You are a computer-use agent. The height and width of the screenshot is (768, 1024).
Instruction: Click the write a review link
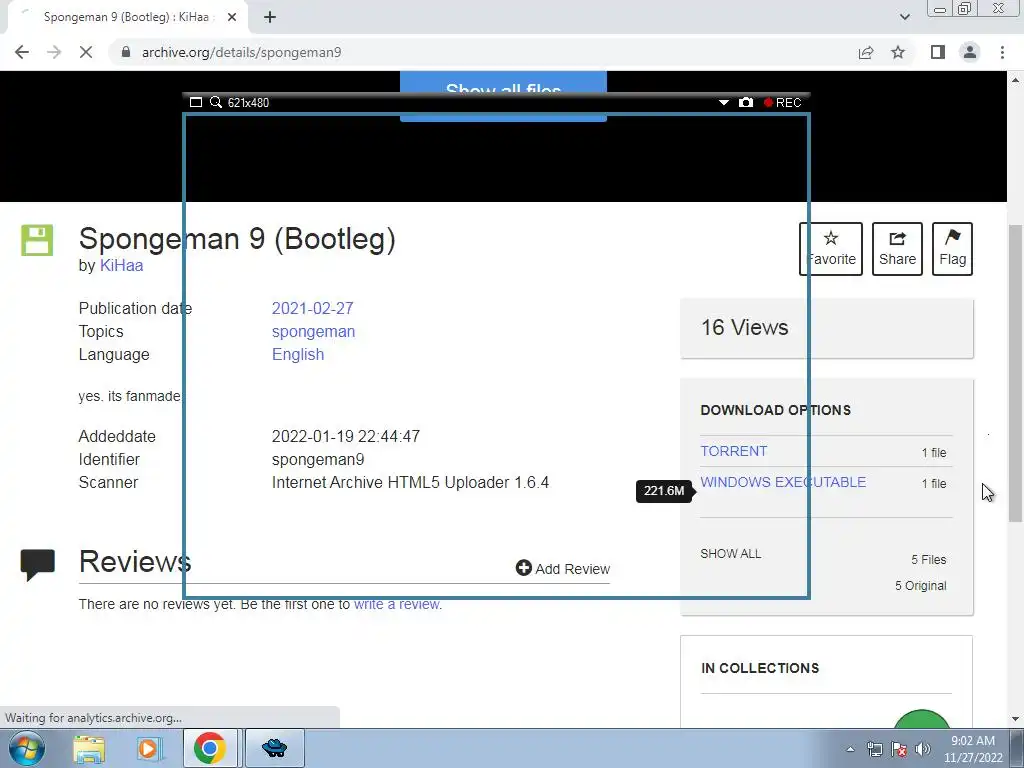pos(396,604)
